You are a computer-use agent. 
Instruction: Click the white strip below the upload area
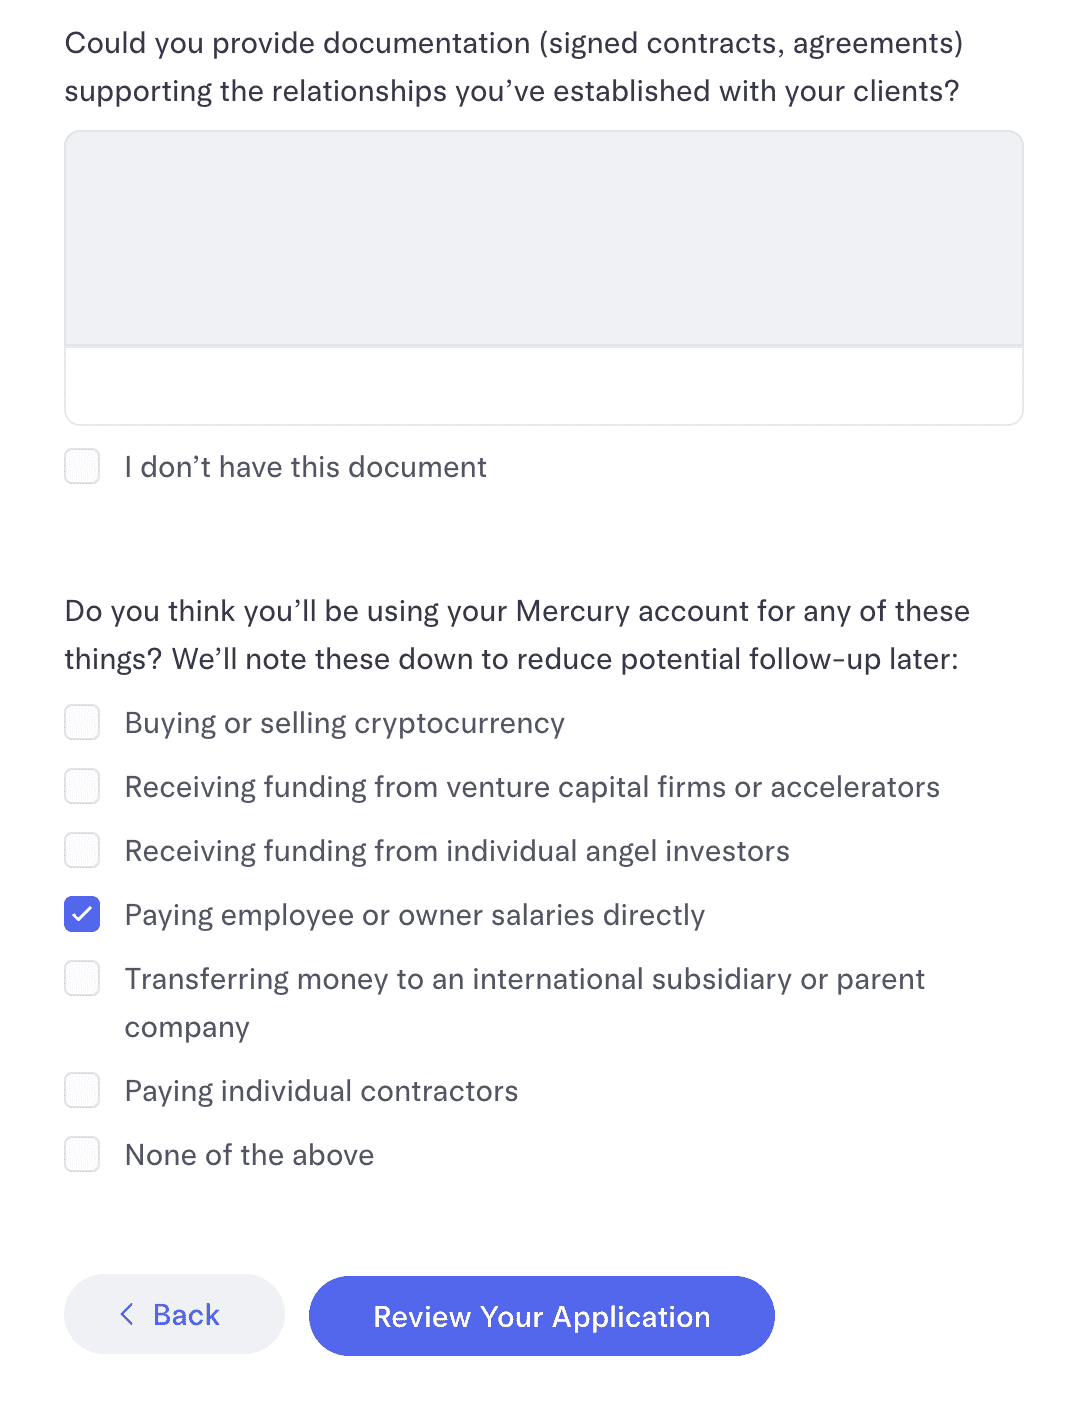click(x=544, y=386)
